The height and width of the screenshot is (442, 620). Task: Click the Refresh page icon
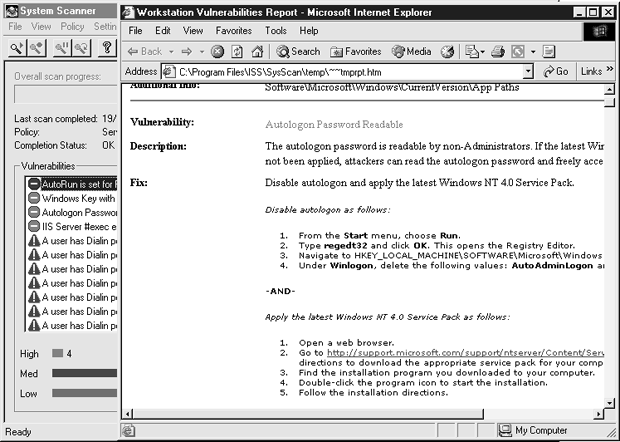click(x=236, y=51)
